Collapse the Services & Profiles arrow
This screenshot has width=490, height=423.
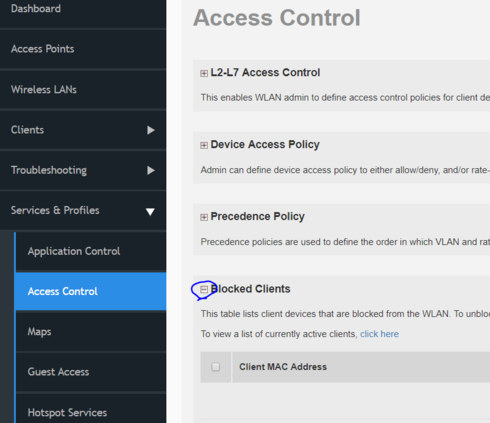(x=150, y=212)
